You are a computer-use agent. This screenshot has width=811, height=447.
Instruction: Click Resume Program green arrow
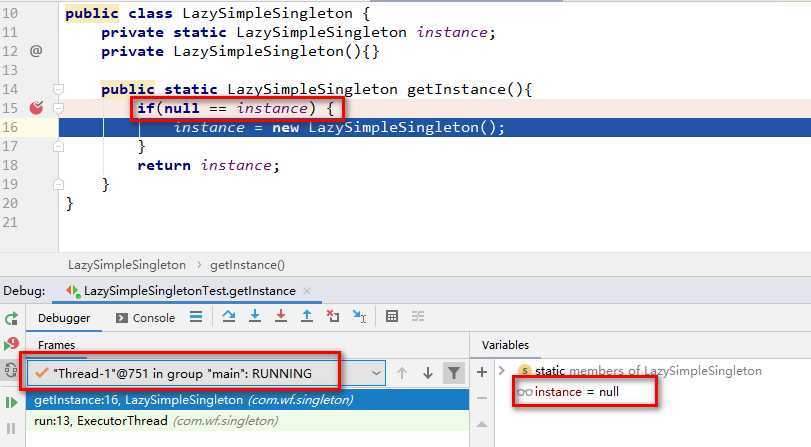11,402
